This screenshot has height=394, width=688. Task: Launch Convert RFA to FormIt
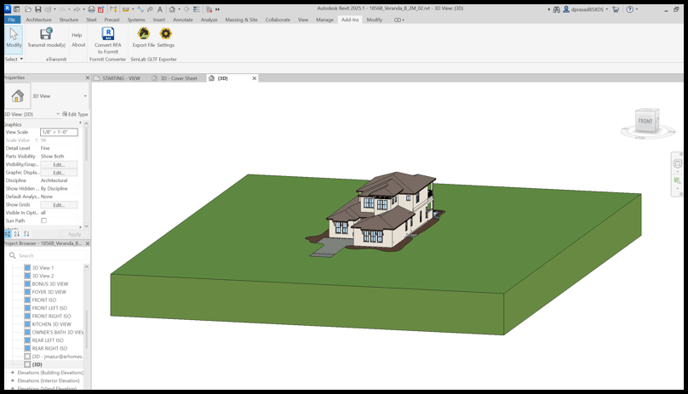click(108, 40)
